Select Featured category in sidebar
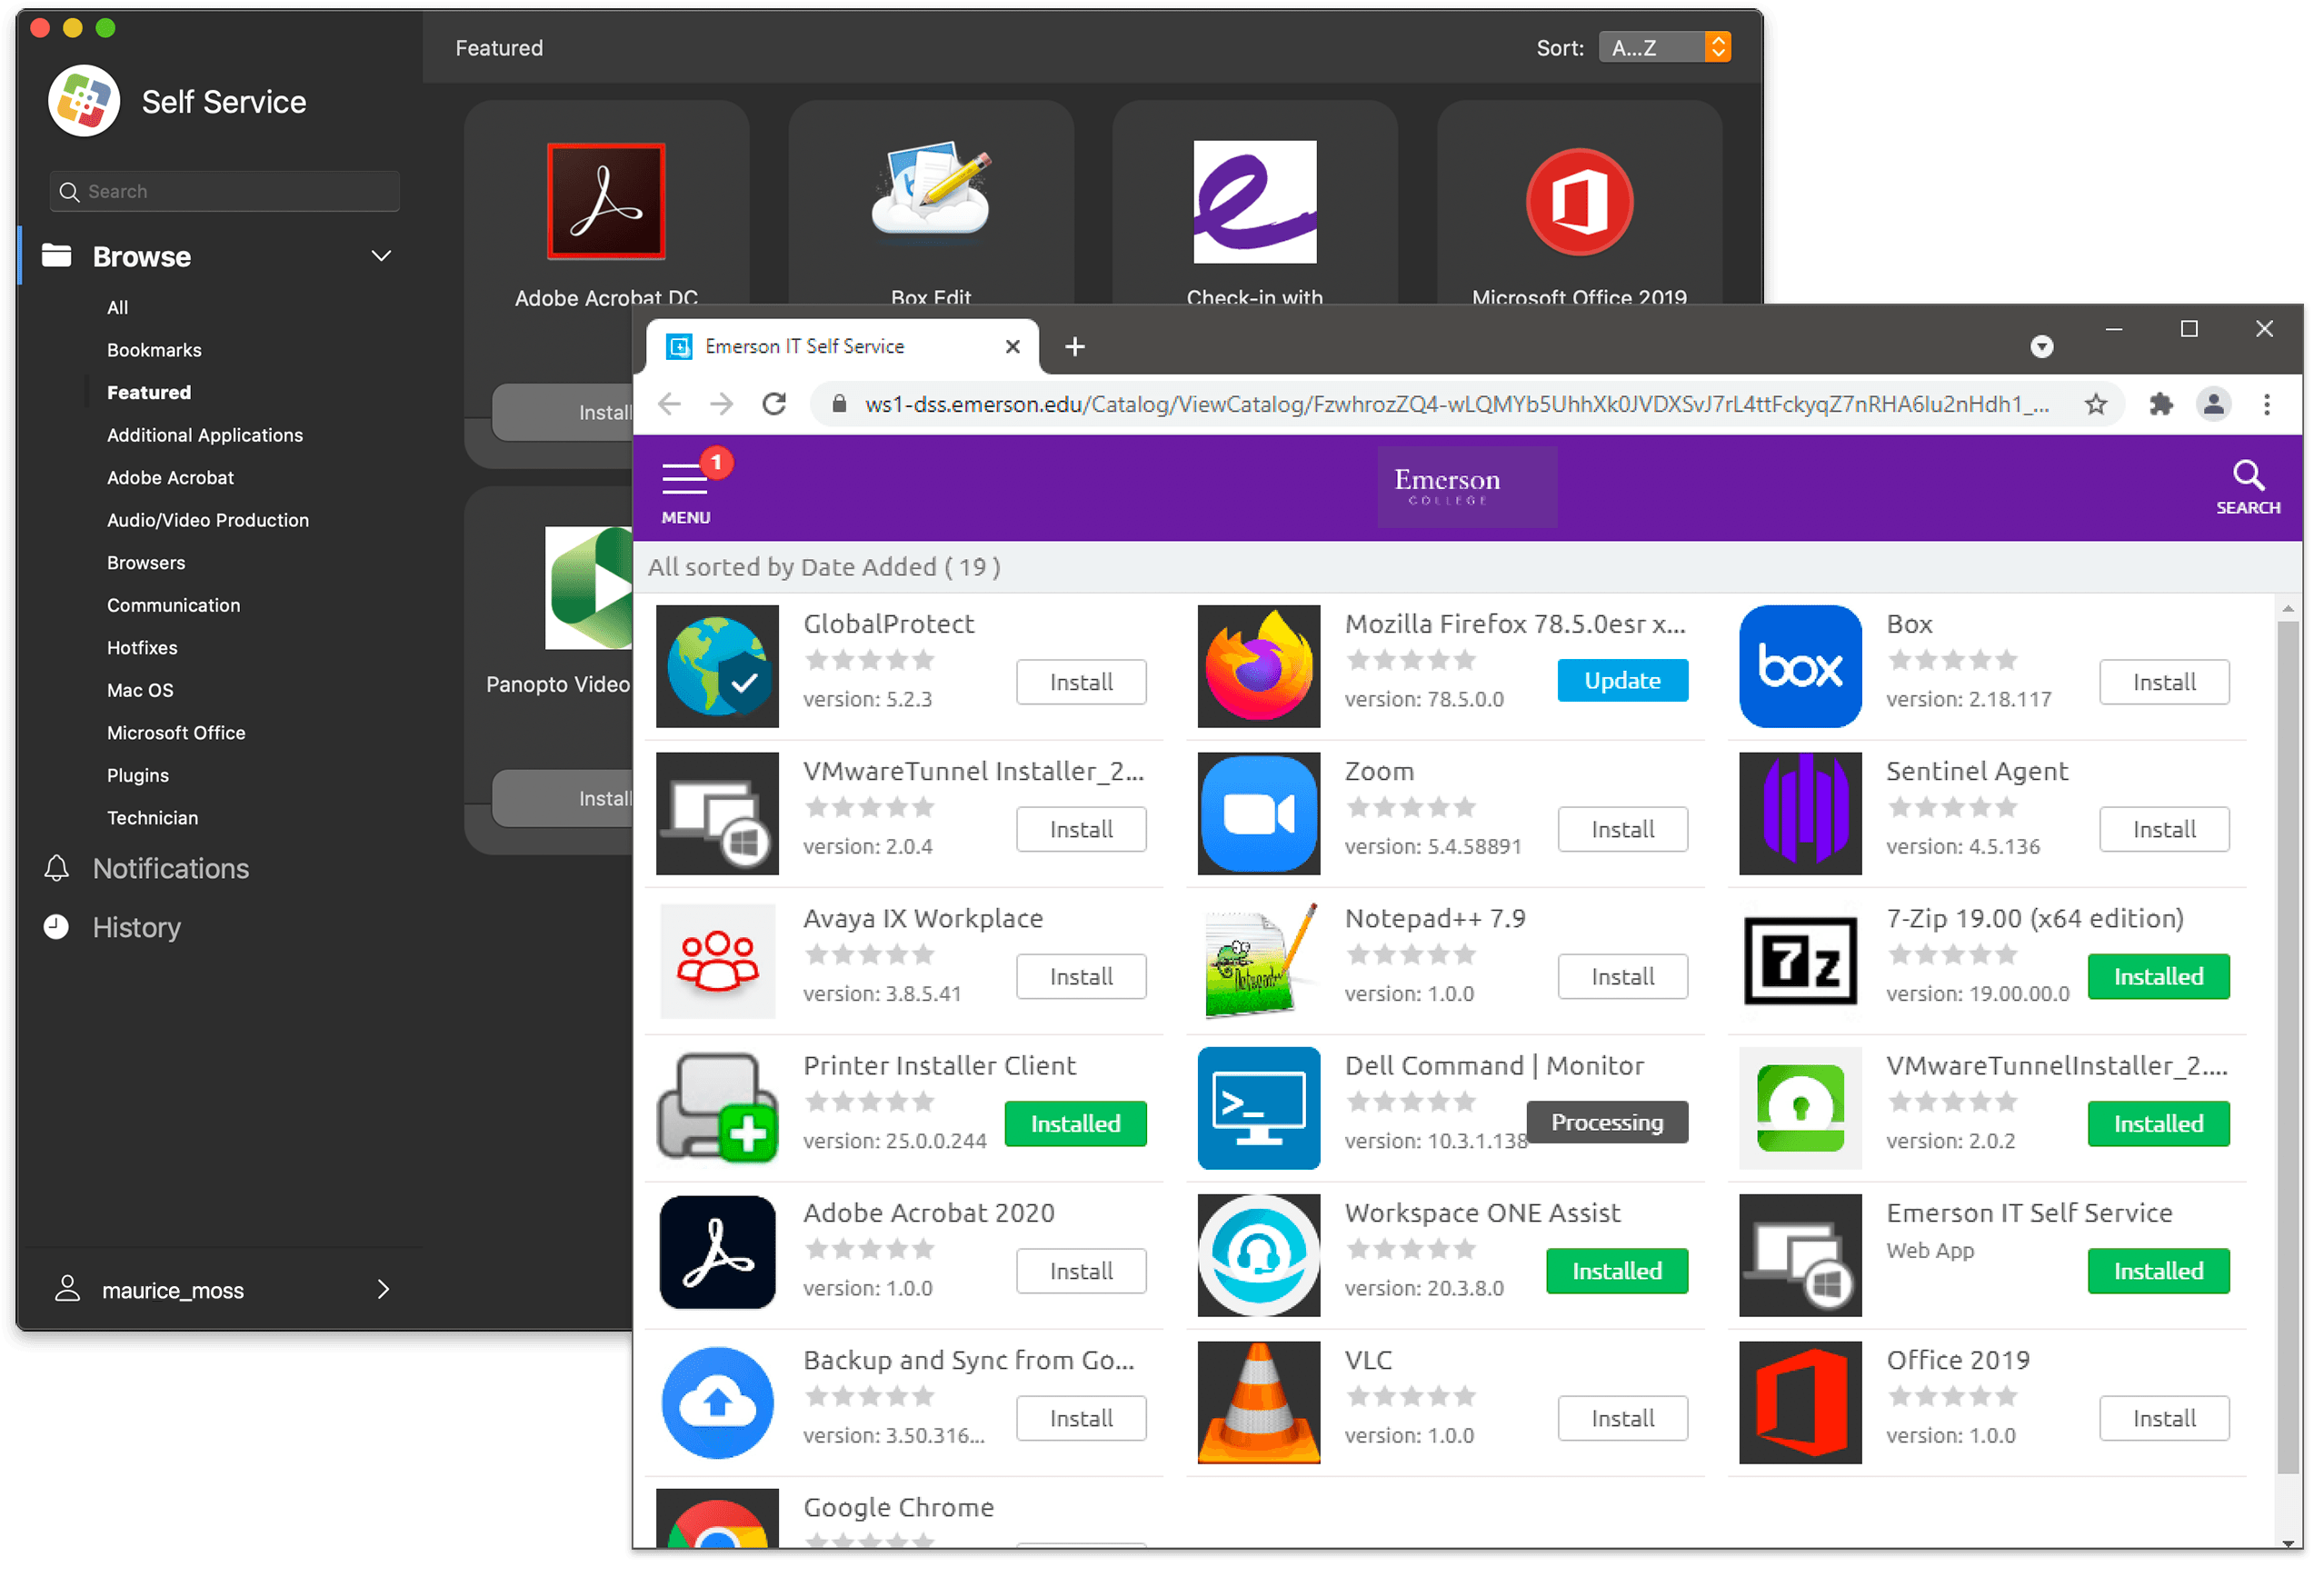This screenshot has height=1587, width=2324. point(146,392)
